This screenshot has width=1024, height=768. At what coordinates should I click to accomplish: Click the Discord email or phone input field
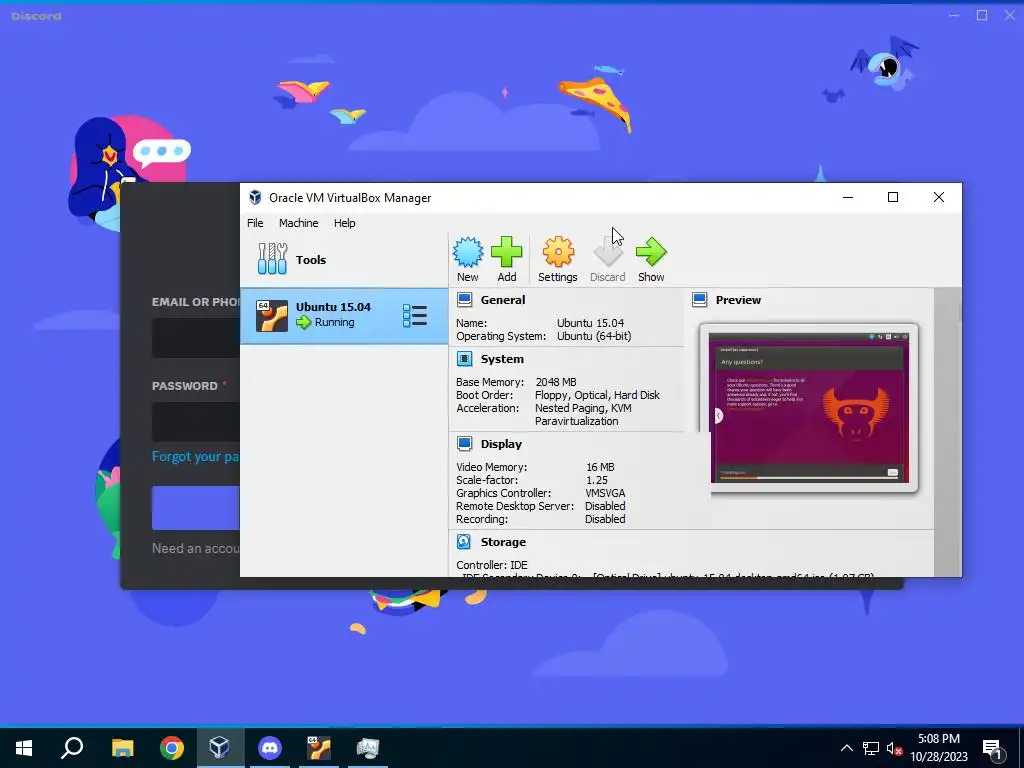point(196,338)
